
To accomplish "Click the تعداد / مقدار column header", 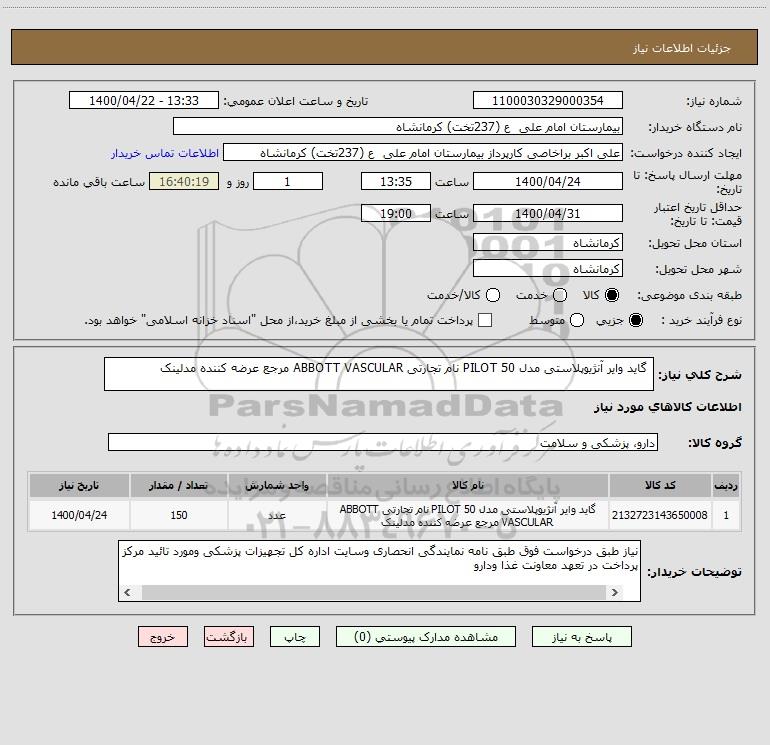I will (x=179, y=486).
